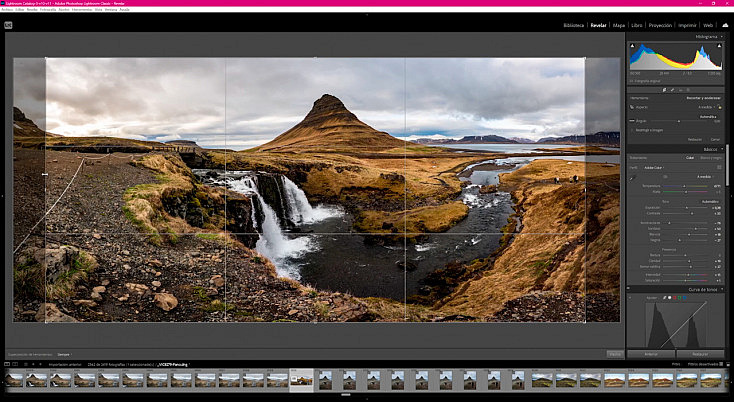Select the healing brush tool icon

(x=672, y=90)
